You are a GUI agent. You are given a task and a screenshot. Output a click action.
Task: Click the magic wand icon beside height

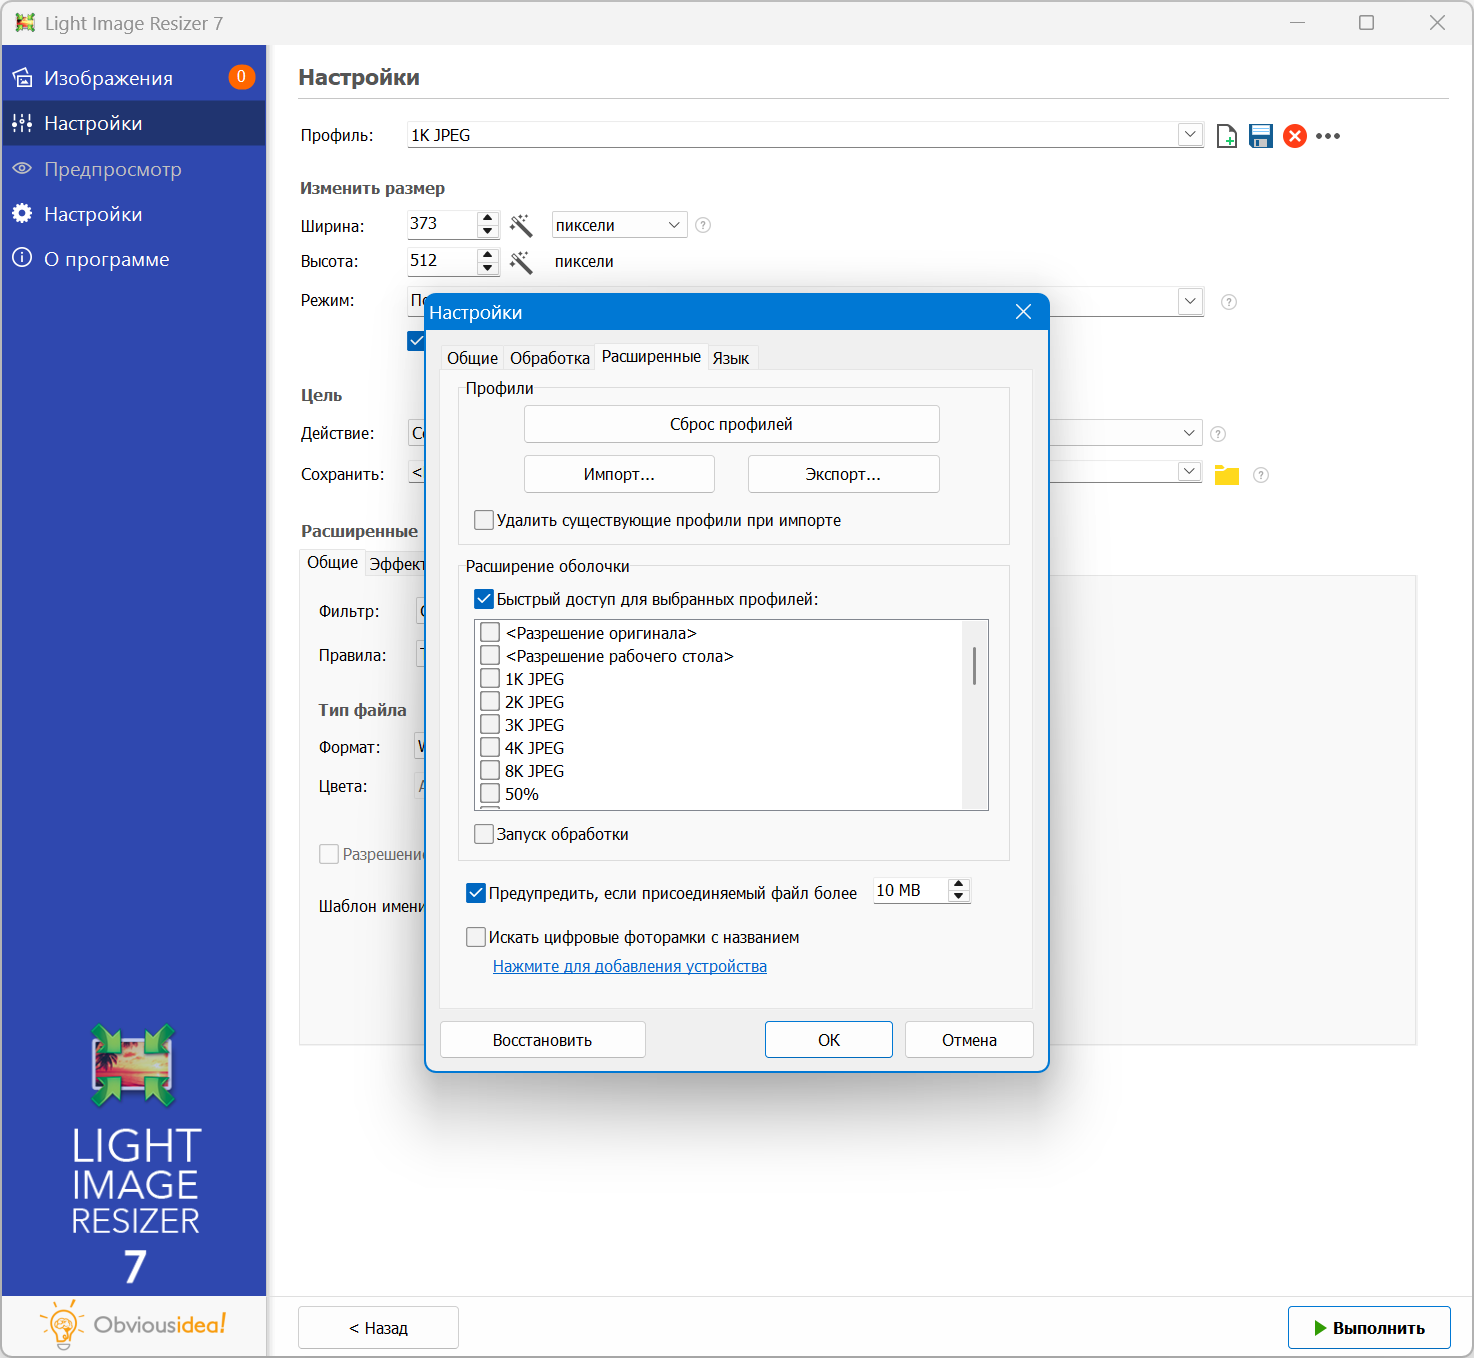point(521,262)
